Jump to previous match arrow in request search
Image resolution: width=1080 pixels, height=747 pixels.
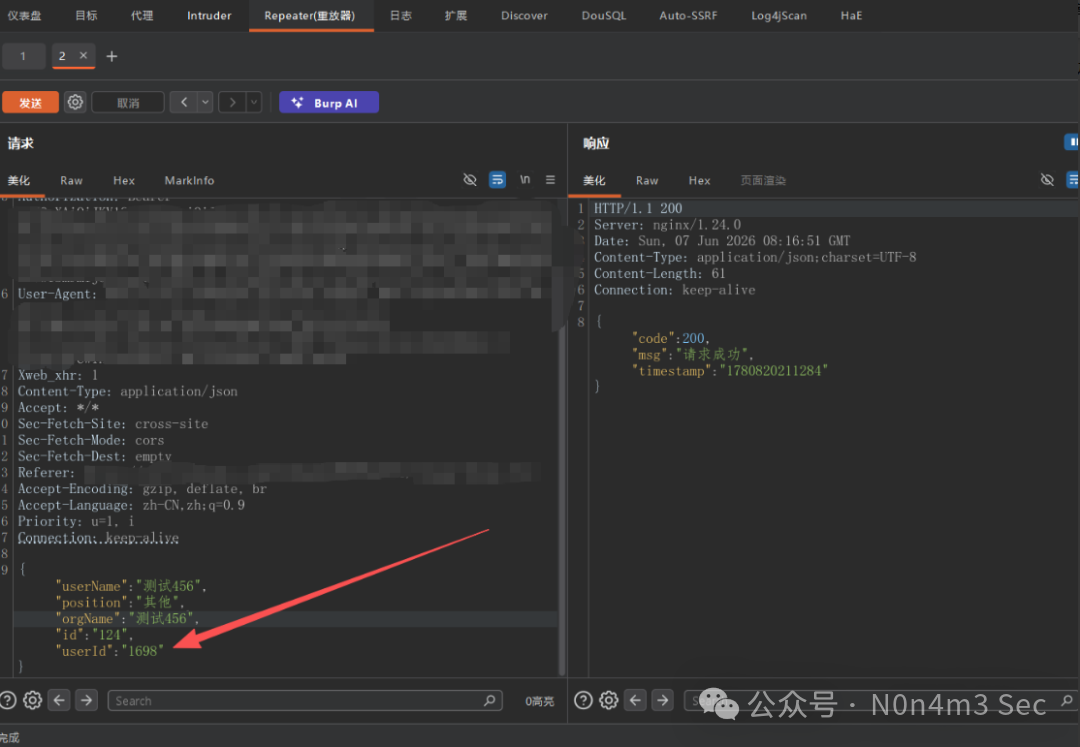(59, 701)
